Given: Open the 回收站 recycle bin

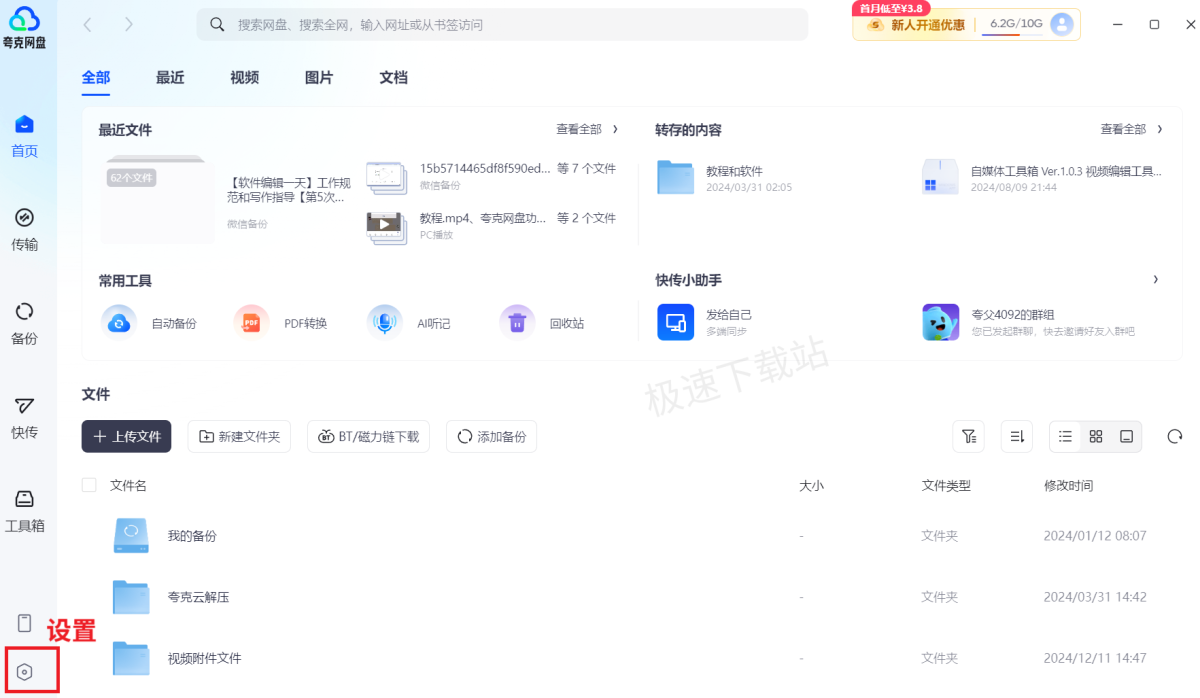Looking at the screenshot, I should click(542, 323).
